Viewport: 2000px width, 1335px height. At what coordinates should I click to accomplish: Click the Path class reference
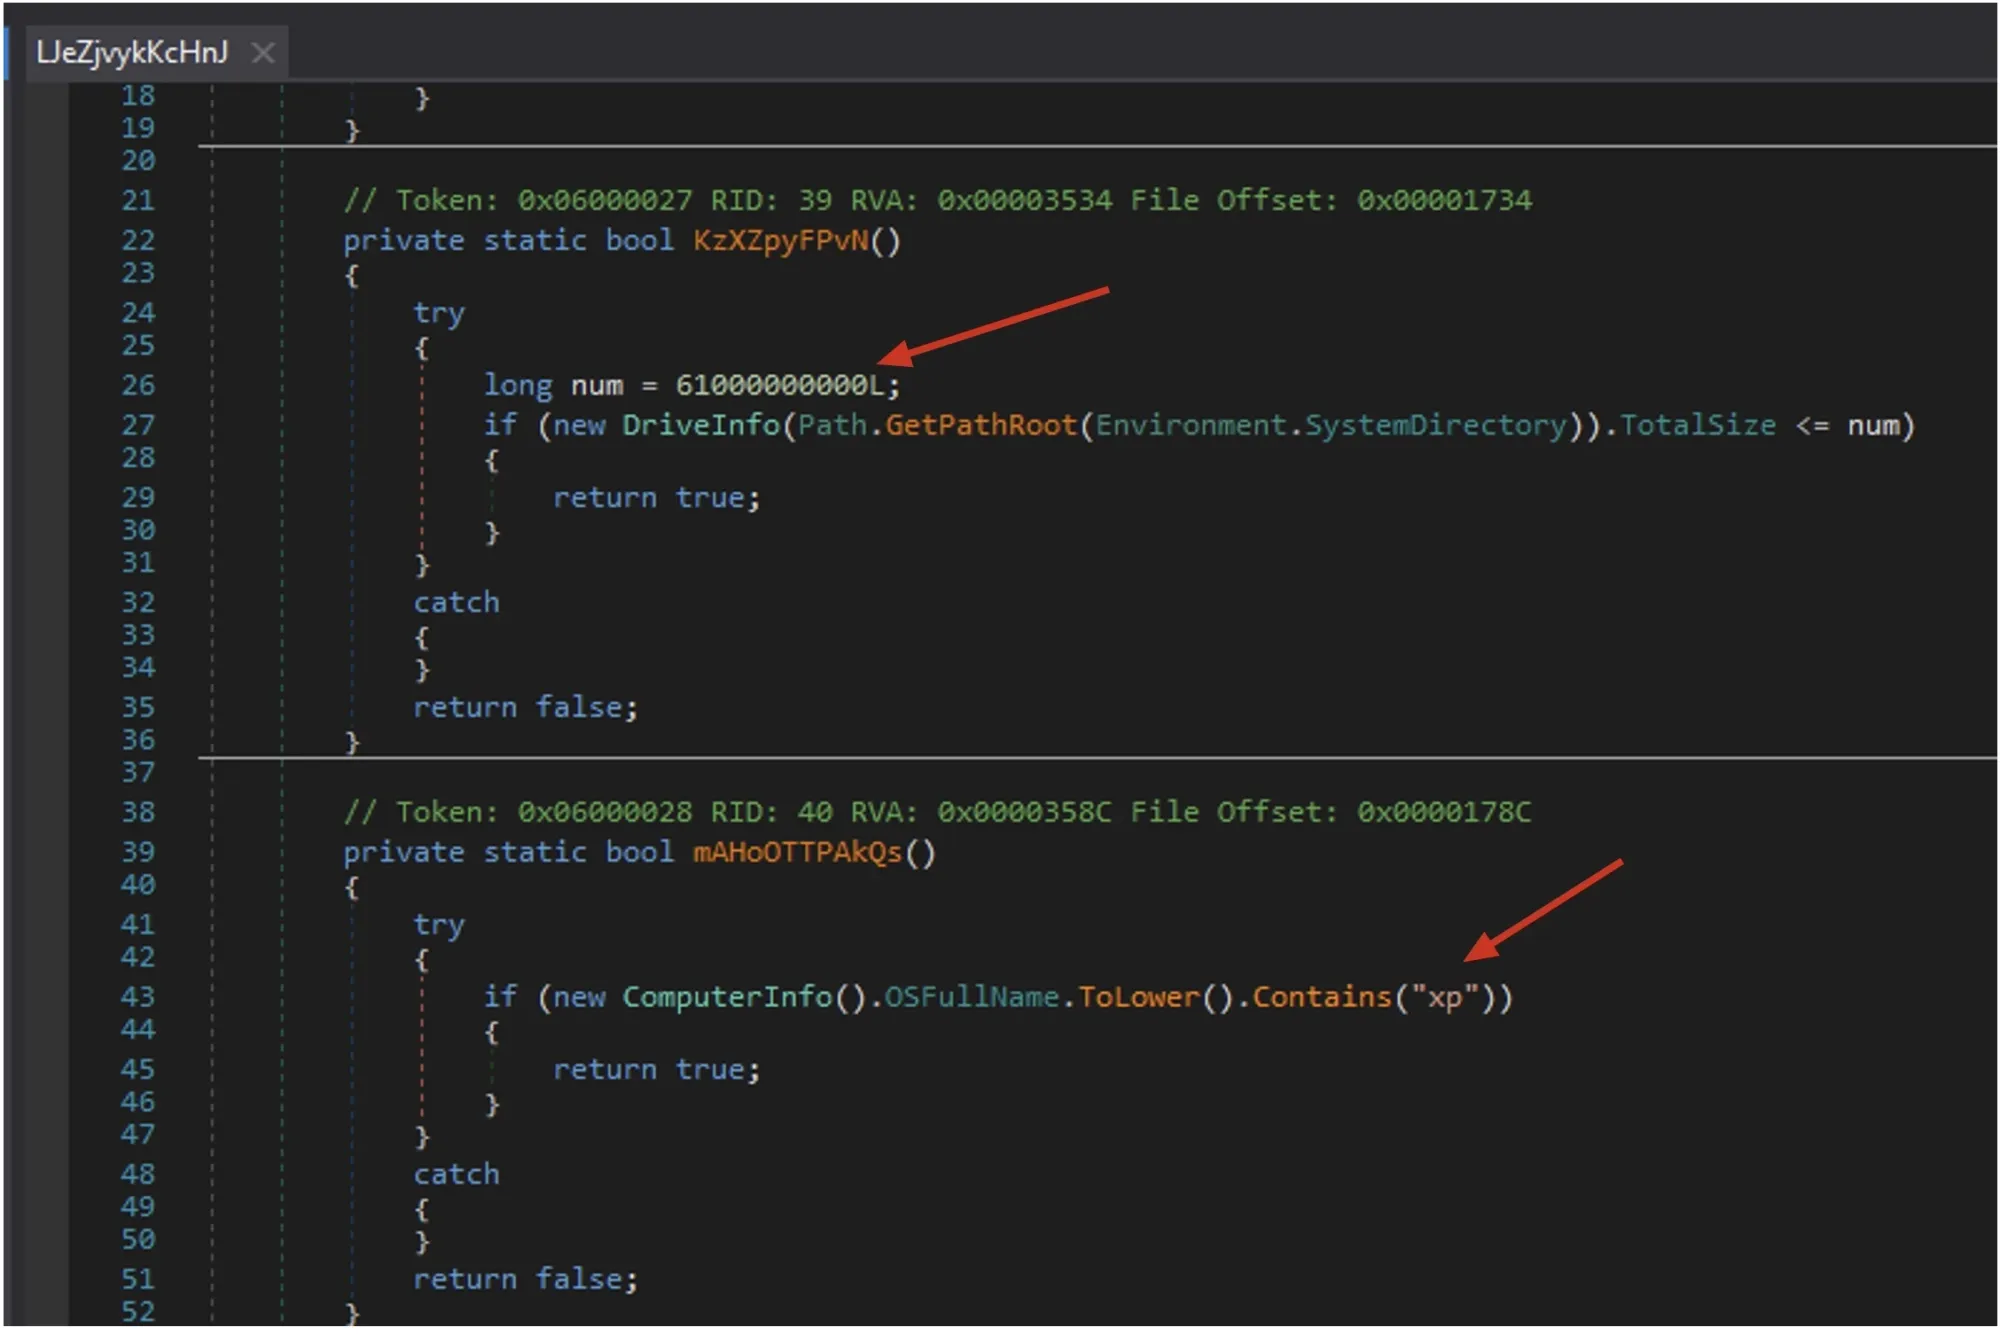click(832, 426)
